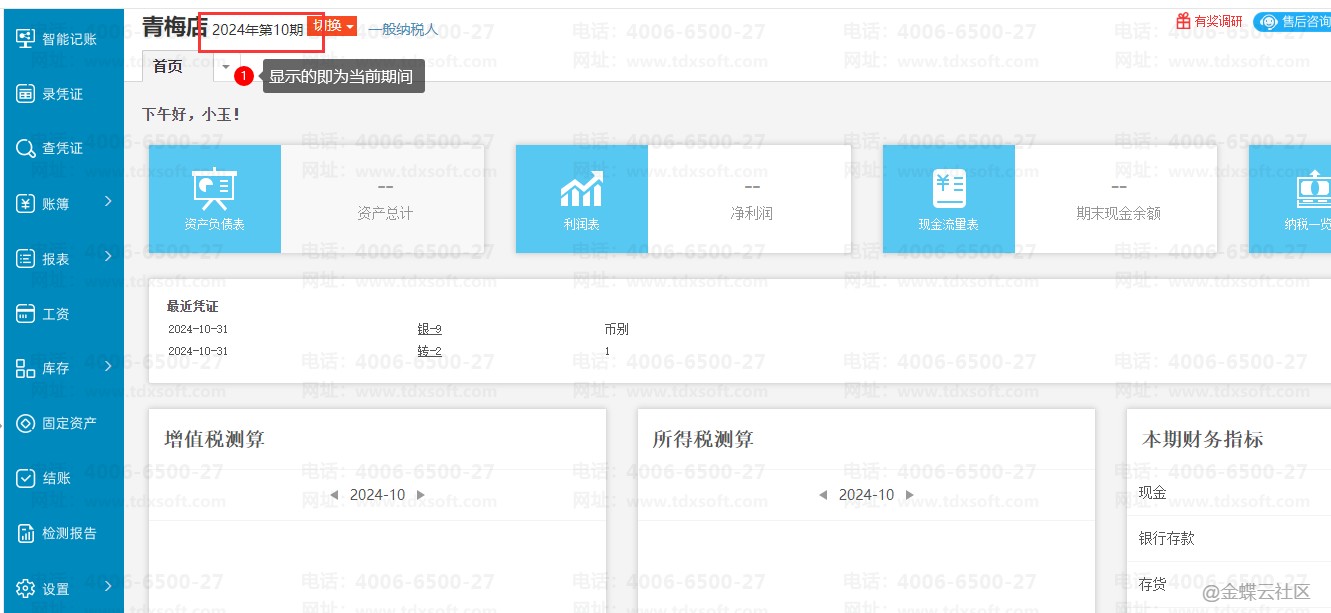
Task: Expand the 设置 submenu arrow
Action: coord(108,587)
